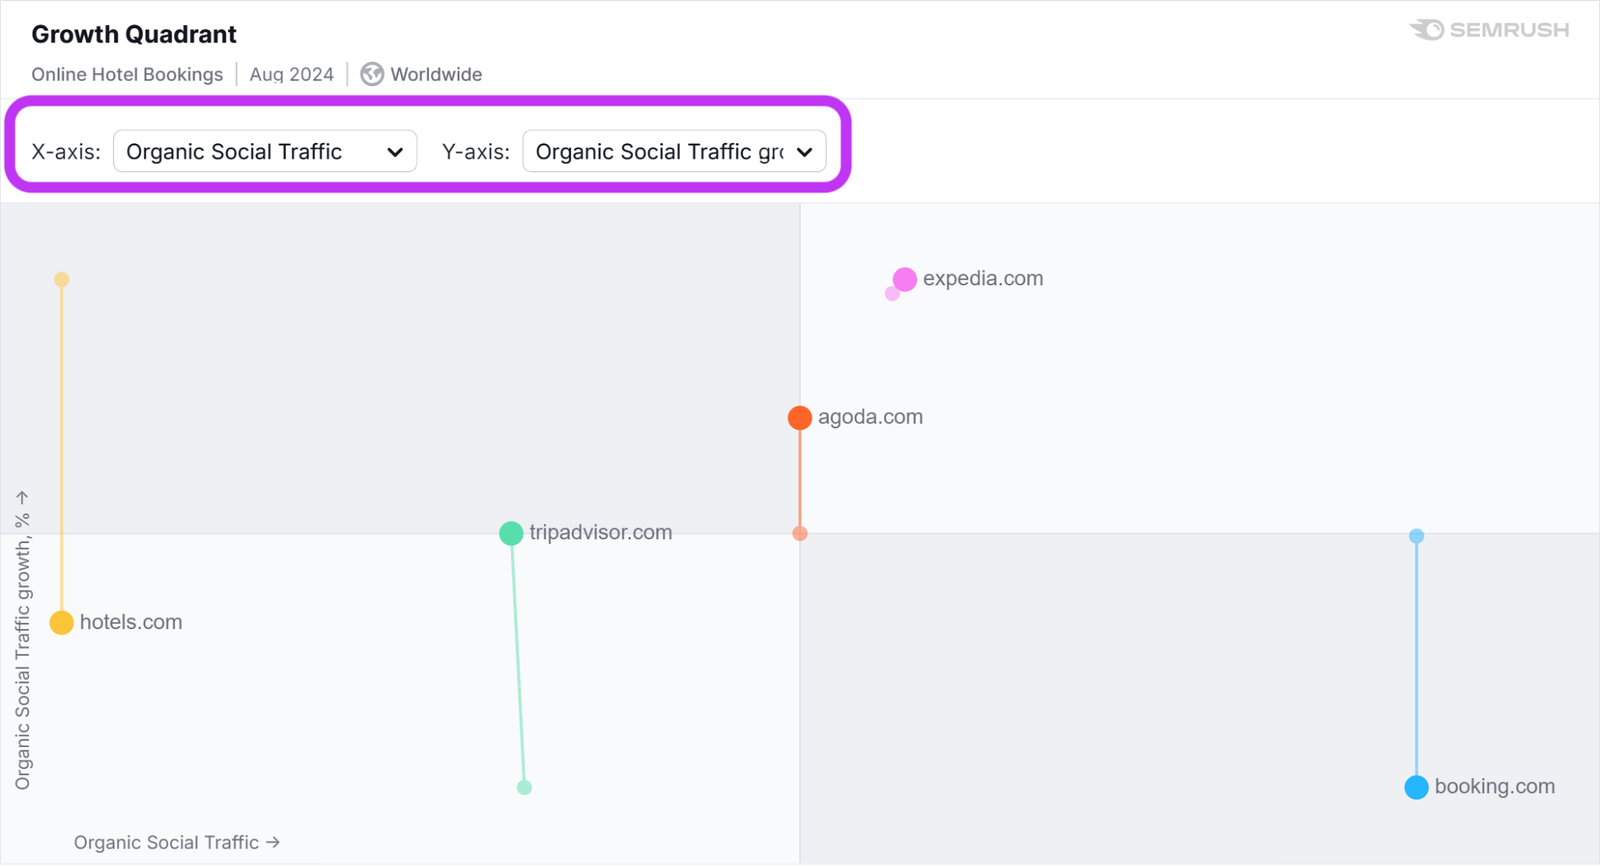Open the X-axis Organic Social Traffic dropdown
This screenshot has width=1600, height=866.
[264, 152]
